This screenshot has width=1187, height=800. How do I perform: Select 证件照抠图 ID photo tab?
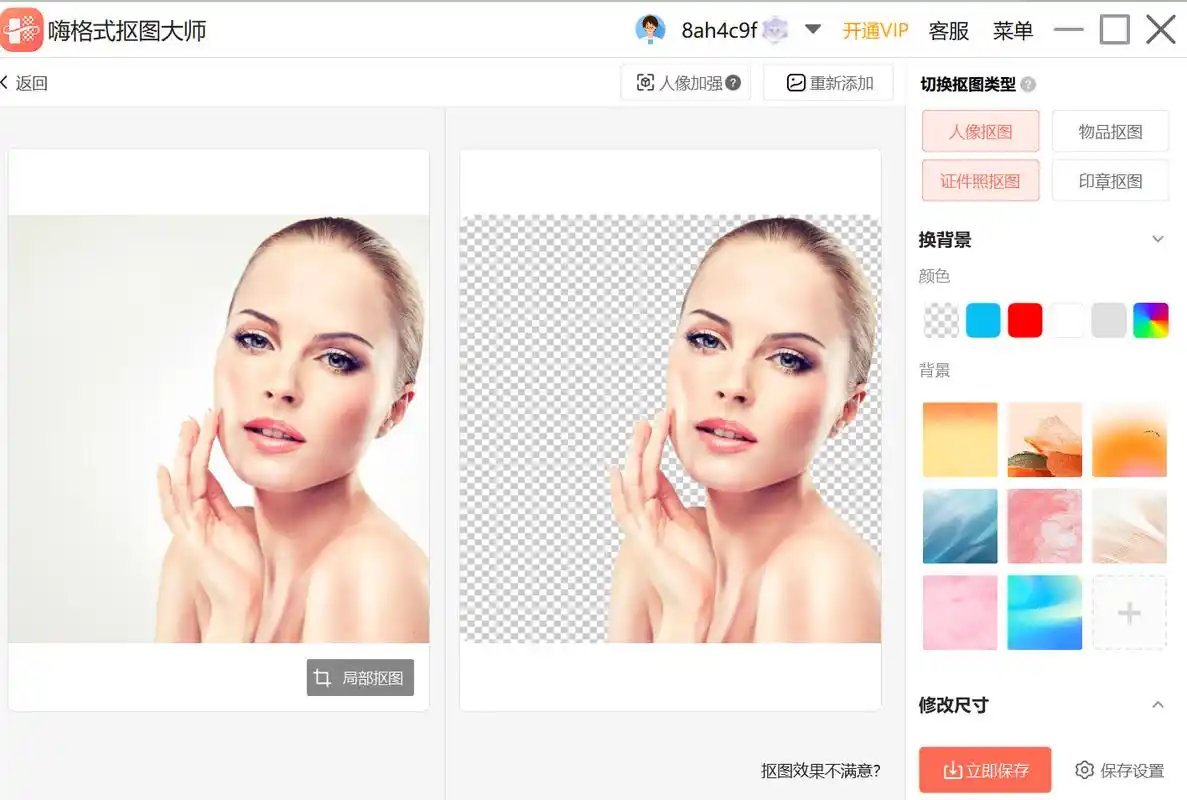pos(979,180)
